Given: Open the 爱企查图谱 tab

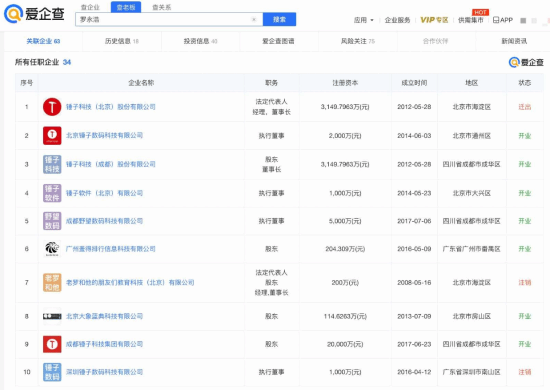Looking at the screenshot, I should 278,41.
